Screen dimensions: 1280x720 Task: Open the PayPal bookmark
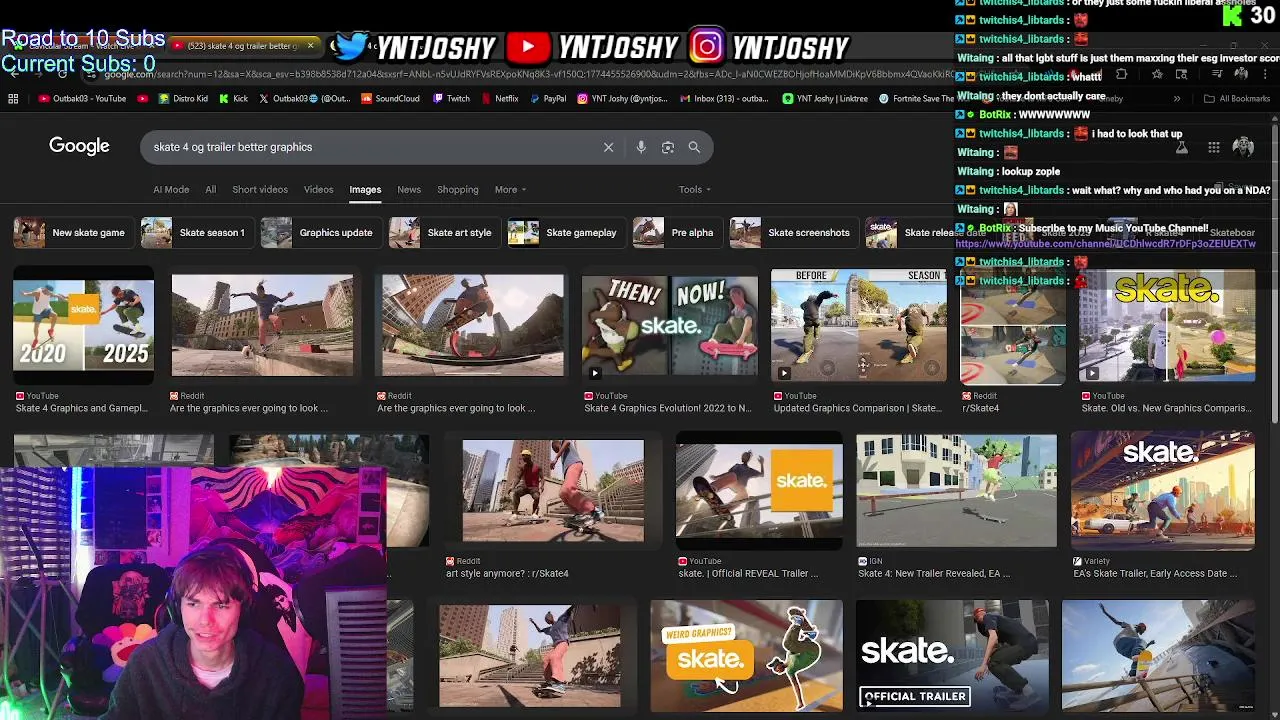point(547,99)
